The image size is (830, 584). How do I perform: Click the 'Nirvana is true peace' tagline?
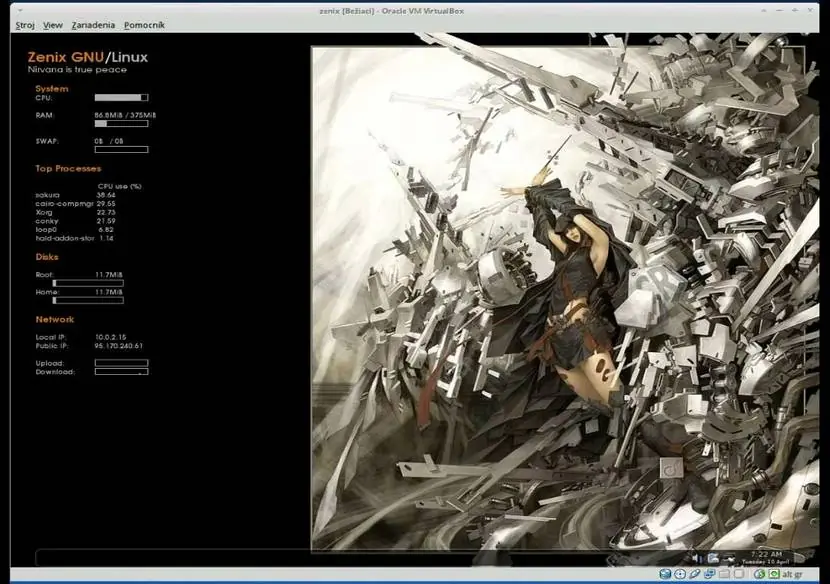pos(77,69)
